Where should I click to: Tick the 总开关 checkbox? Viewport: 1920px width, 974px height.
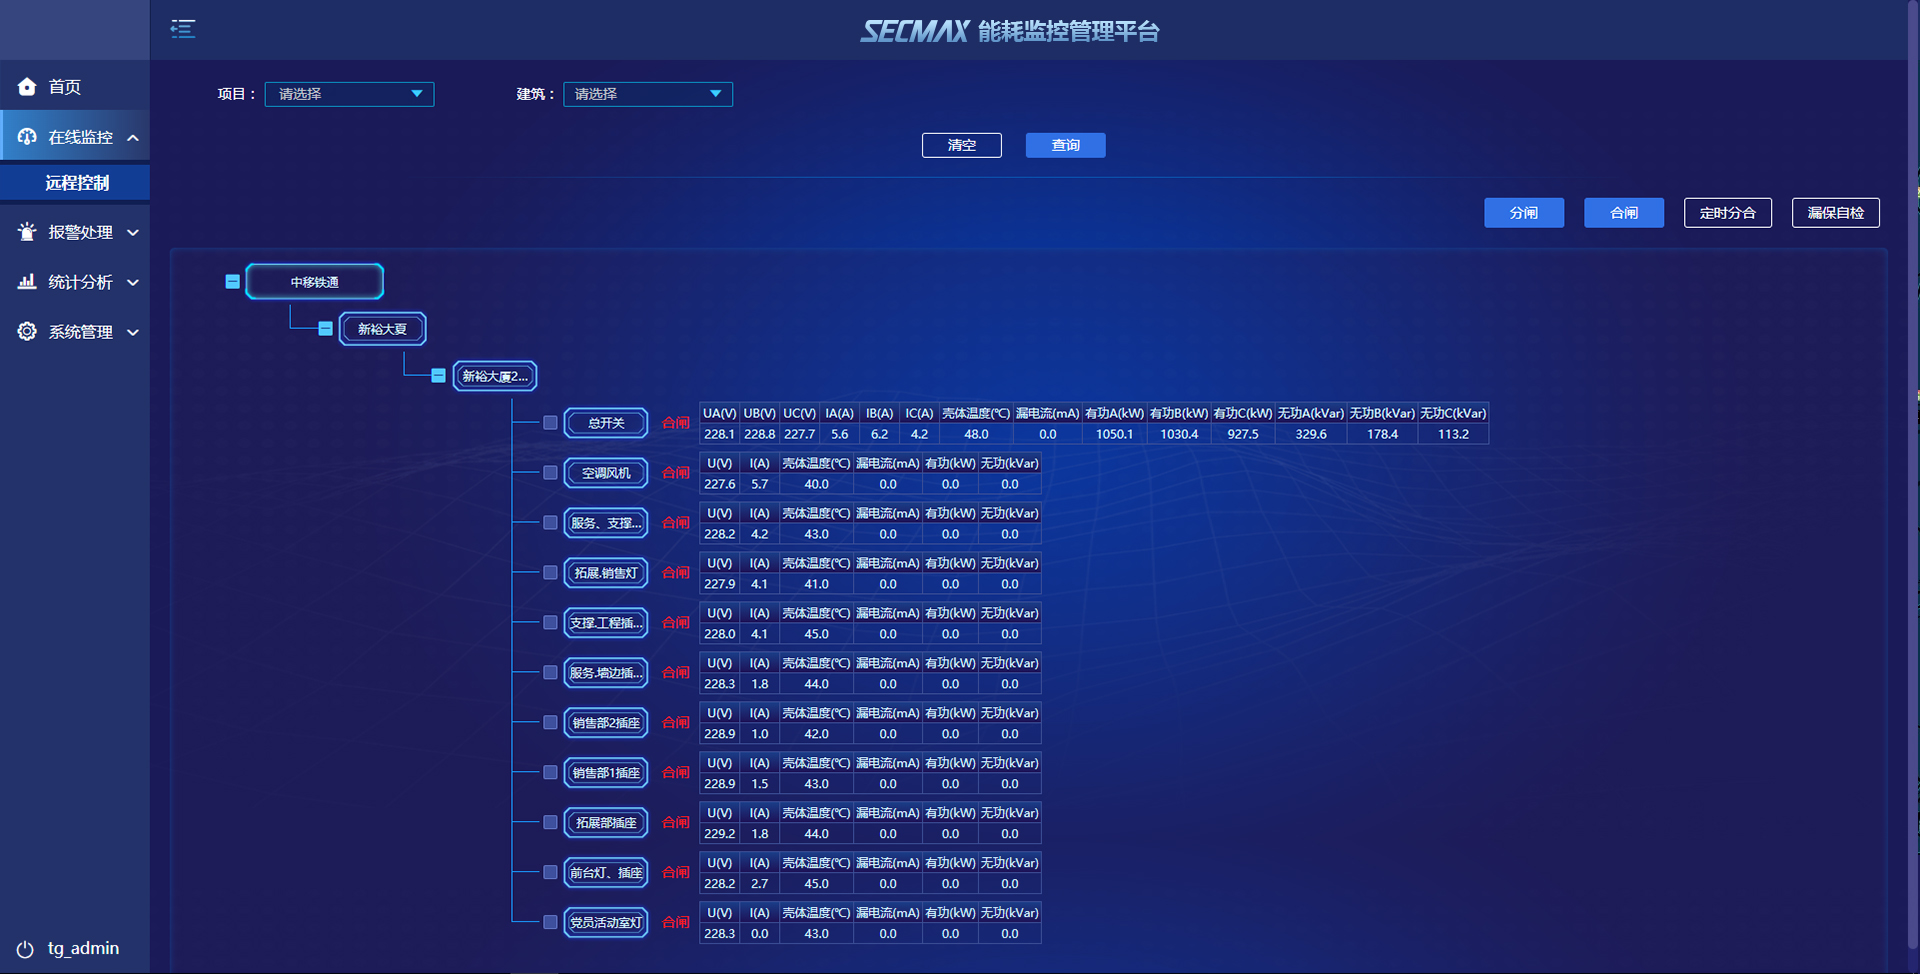pos(550,423)
